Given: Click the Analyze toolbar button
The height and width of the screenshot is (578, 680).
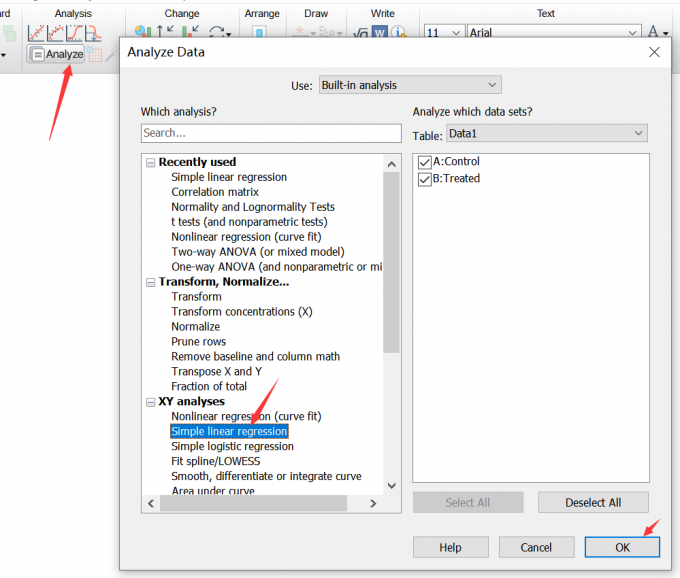Looking at the screenshot, I should click(56, 54).
